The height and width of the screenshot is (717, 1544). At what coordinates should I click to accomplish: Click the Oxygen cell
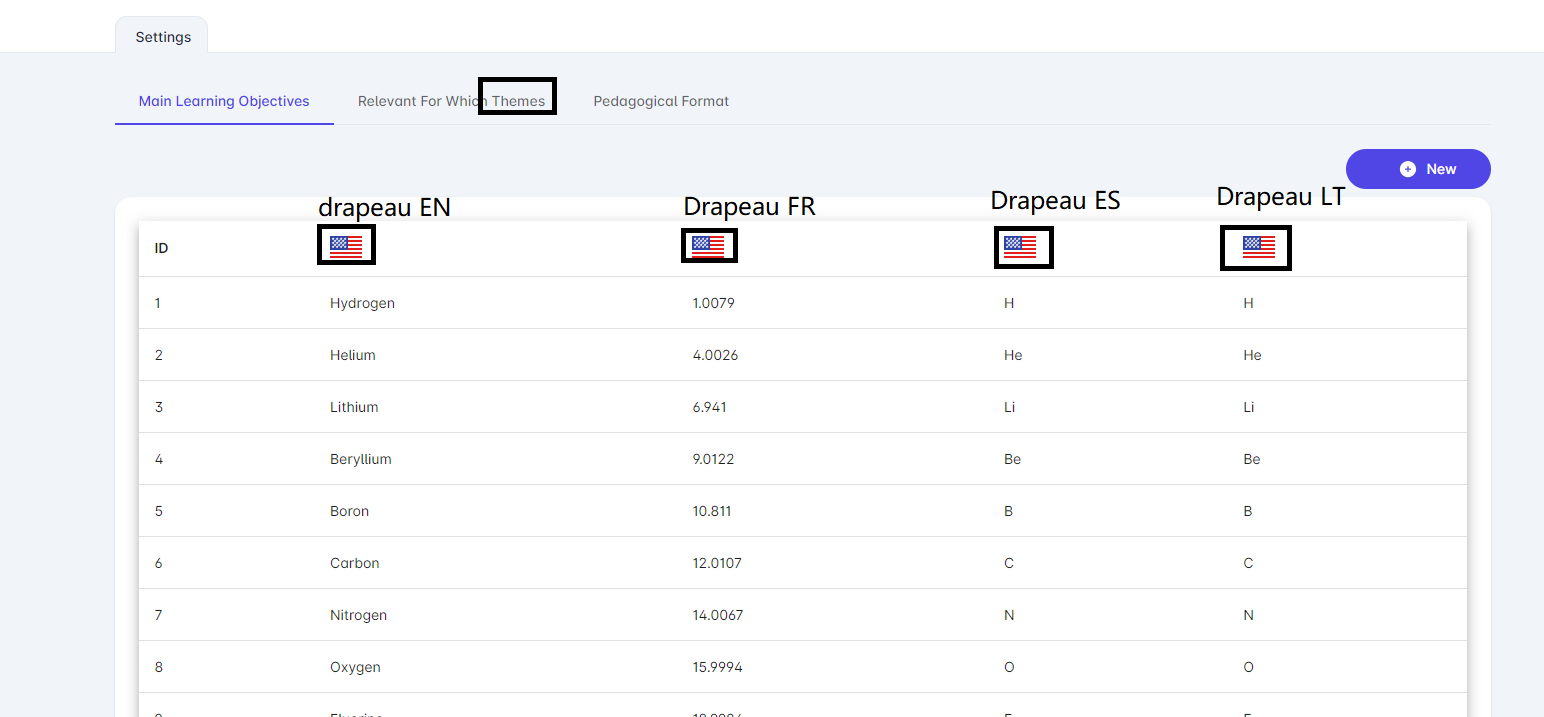click(355, 667)
